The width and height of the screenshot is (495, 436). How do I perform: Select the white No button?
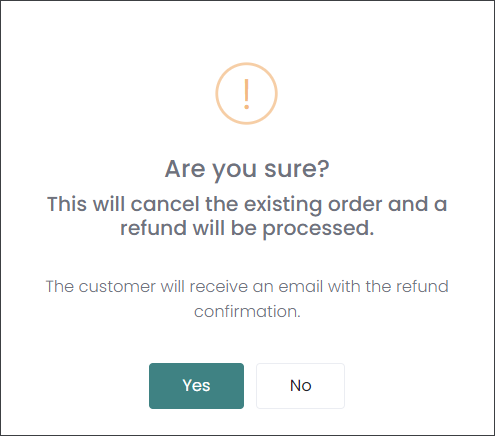point(300,386)
